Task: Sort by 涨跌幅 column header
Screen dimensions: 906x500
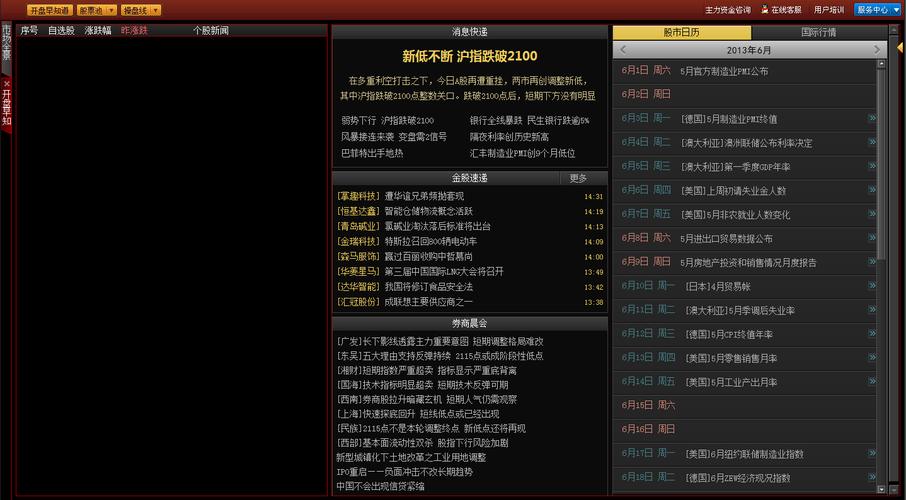Action: (x=98, y=30)
